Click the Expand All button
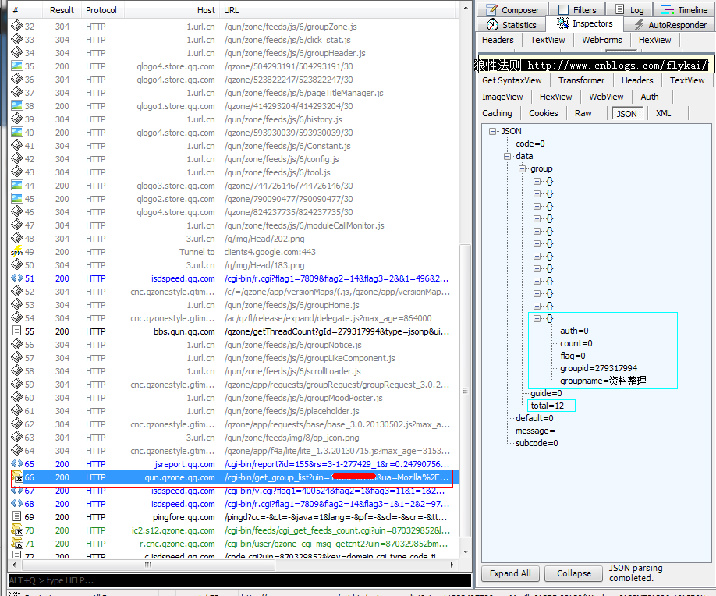The image size is (716, 596). click(x=509, y=573)
